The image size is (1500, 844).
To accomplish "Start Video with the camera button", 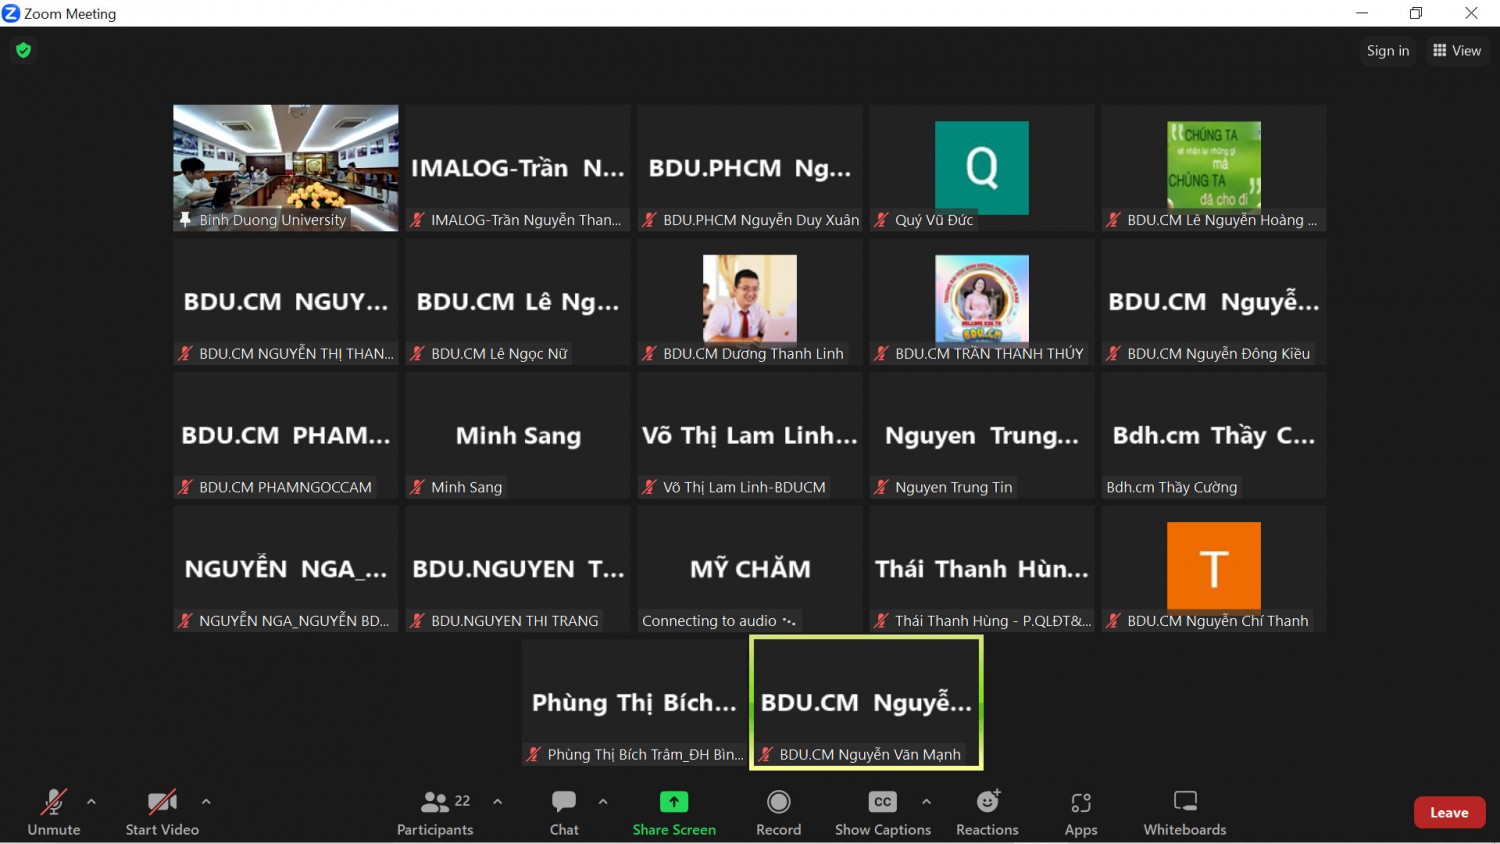I will [x=162, y=812].
